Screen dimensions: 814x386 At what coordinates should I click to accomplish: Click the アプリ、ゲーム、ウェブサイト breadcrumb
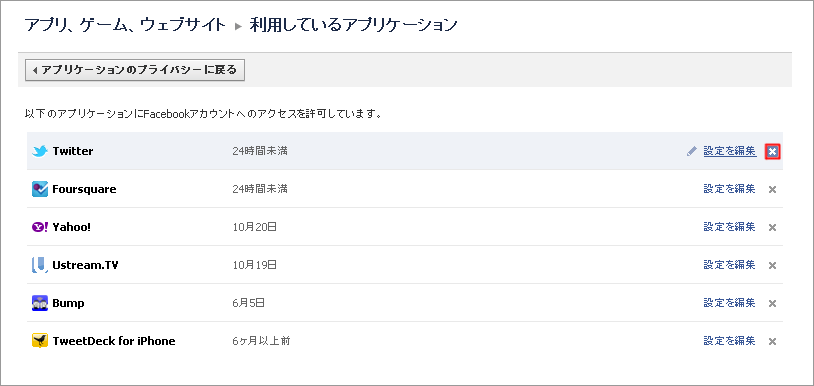[126, 24]
